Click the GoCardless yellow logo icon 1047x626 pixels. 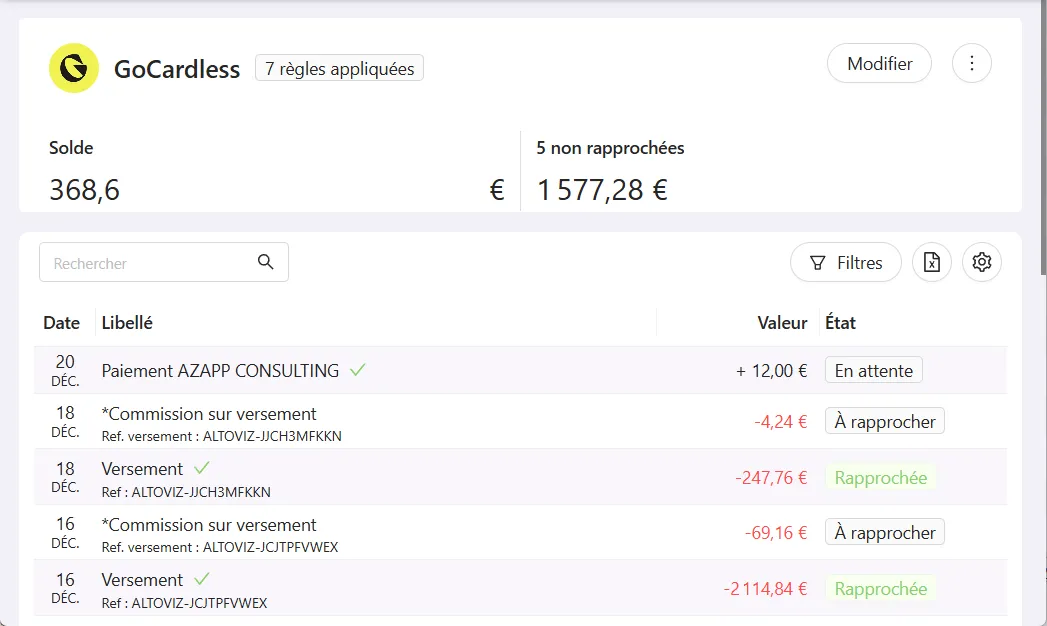[73, 68]
